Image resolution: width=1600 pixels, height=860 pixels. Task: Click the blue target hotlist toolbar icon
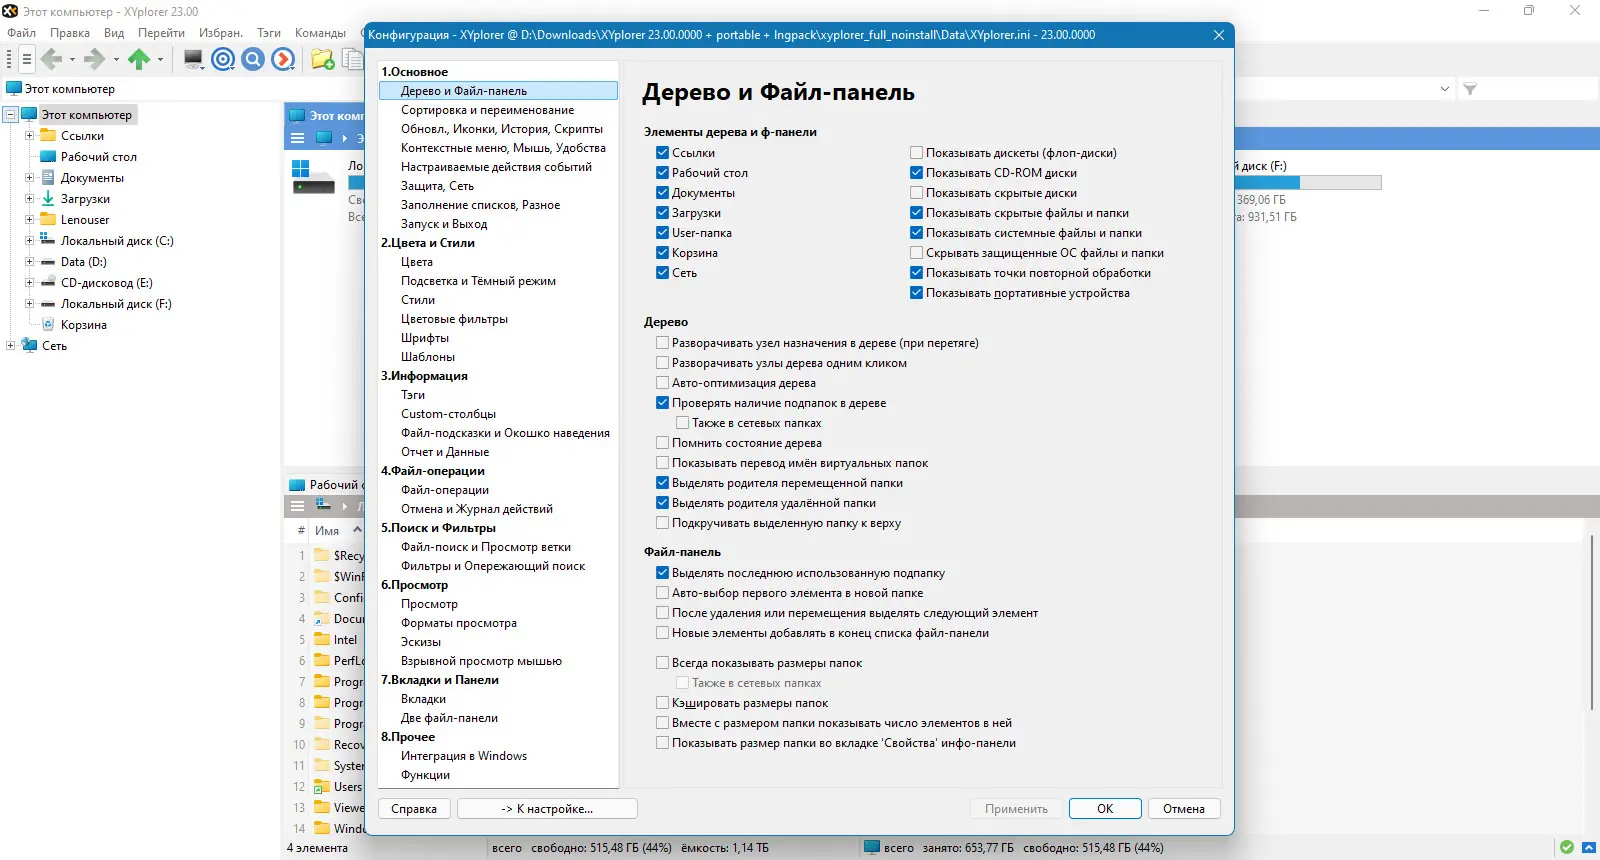[x=223, y=59]
